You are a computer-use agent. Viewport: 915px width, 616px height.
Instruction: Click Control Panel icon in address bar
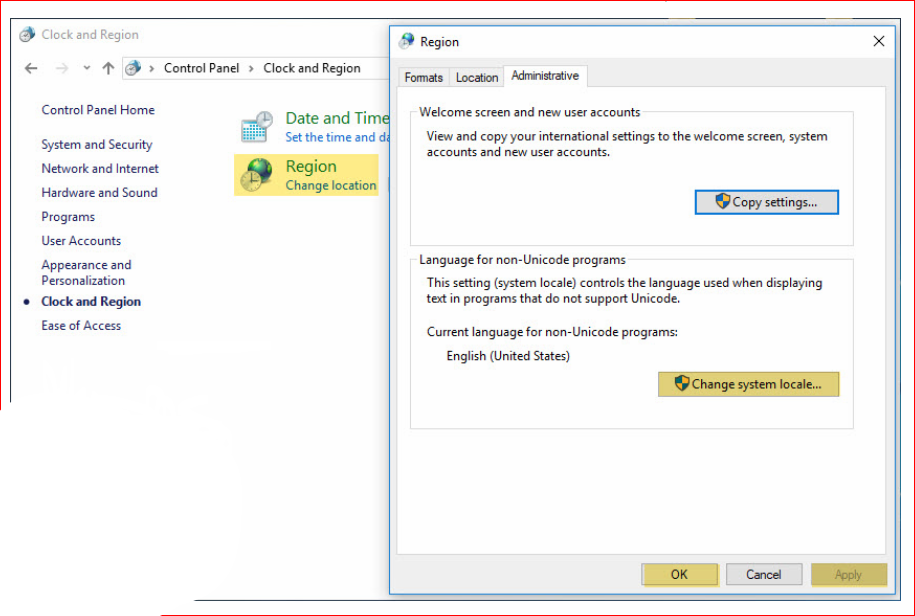[132, 68]
